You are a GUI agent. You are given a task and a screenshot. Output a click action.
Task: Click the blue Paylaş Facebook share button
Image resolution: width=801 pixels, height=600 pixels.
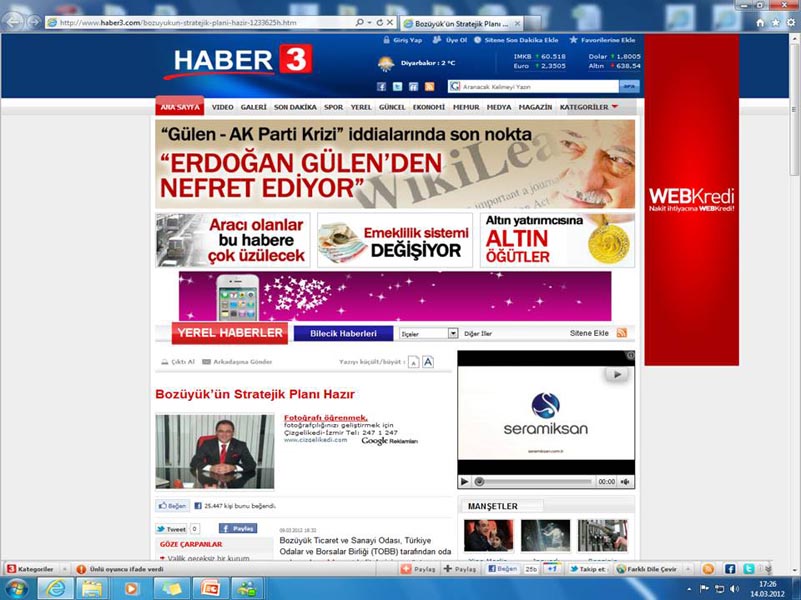pos(238,529)
